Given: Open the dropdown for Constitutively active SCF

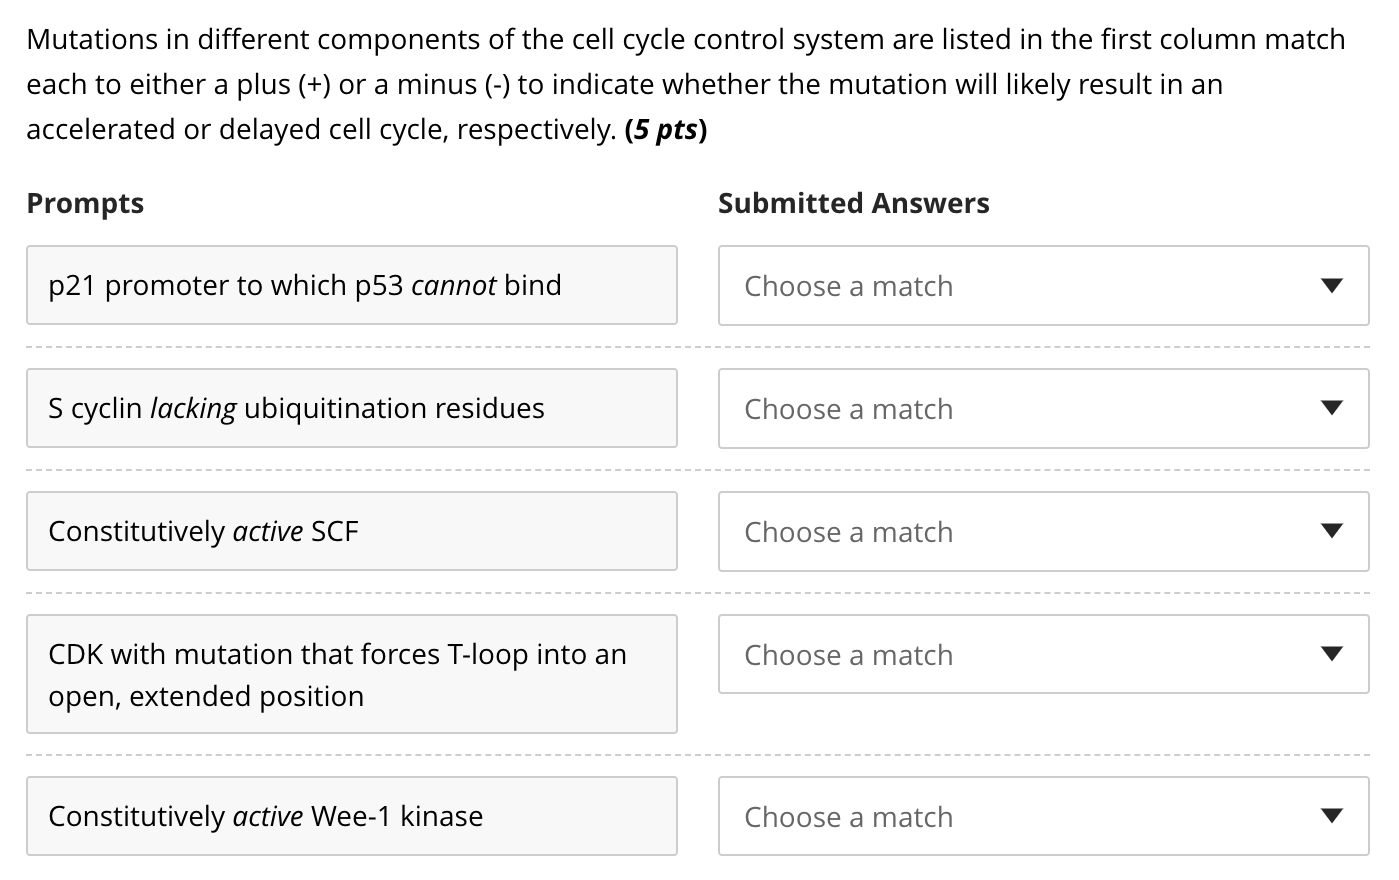Looking at the screenshot, I should 1042,532.
